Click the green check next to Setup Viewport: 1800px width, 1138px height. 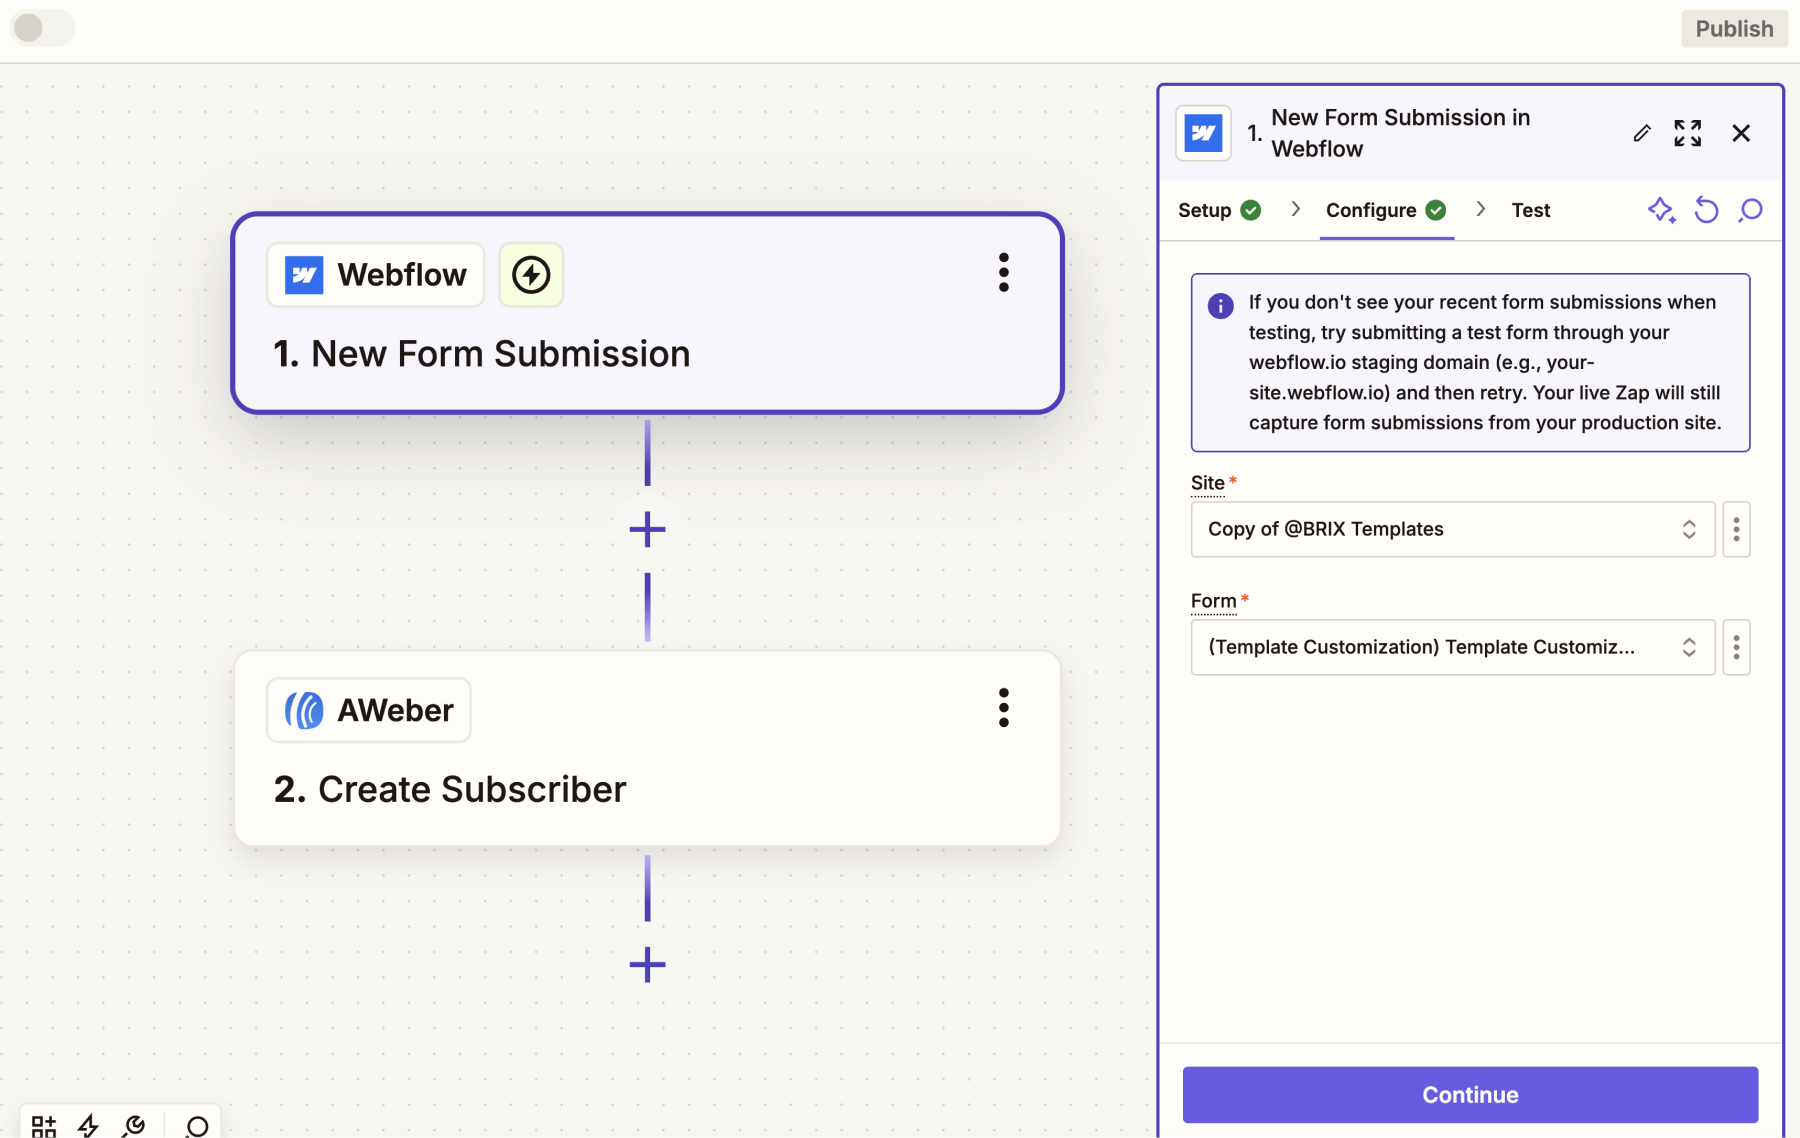pyautogui.click(x=1250, y=210)
